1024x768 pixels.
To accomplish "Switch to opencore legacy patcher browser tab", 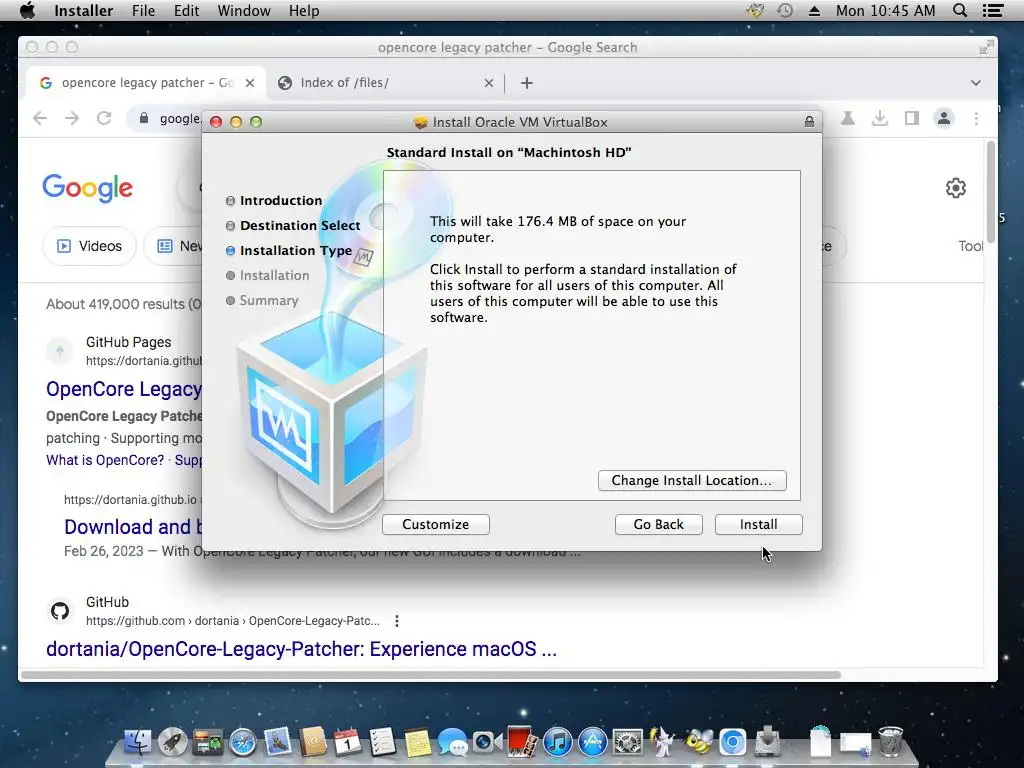I will coord(146,83).
